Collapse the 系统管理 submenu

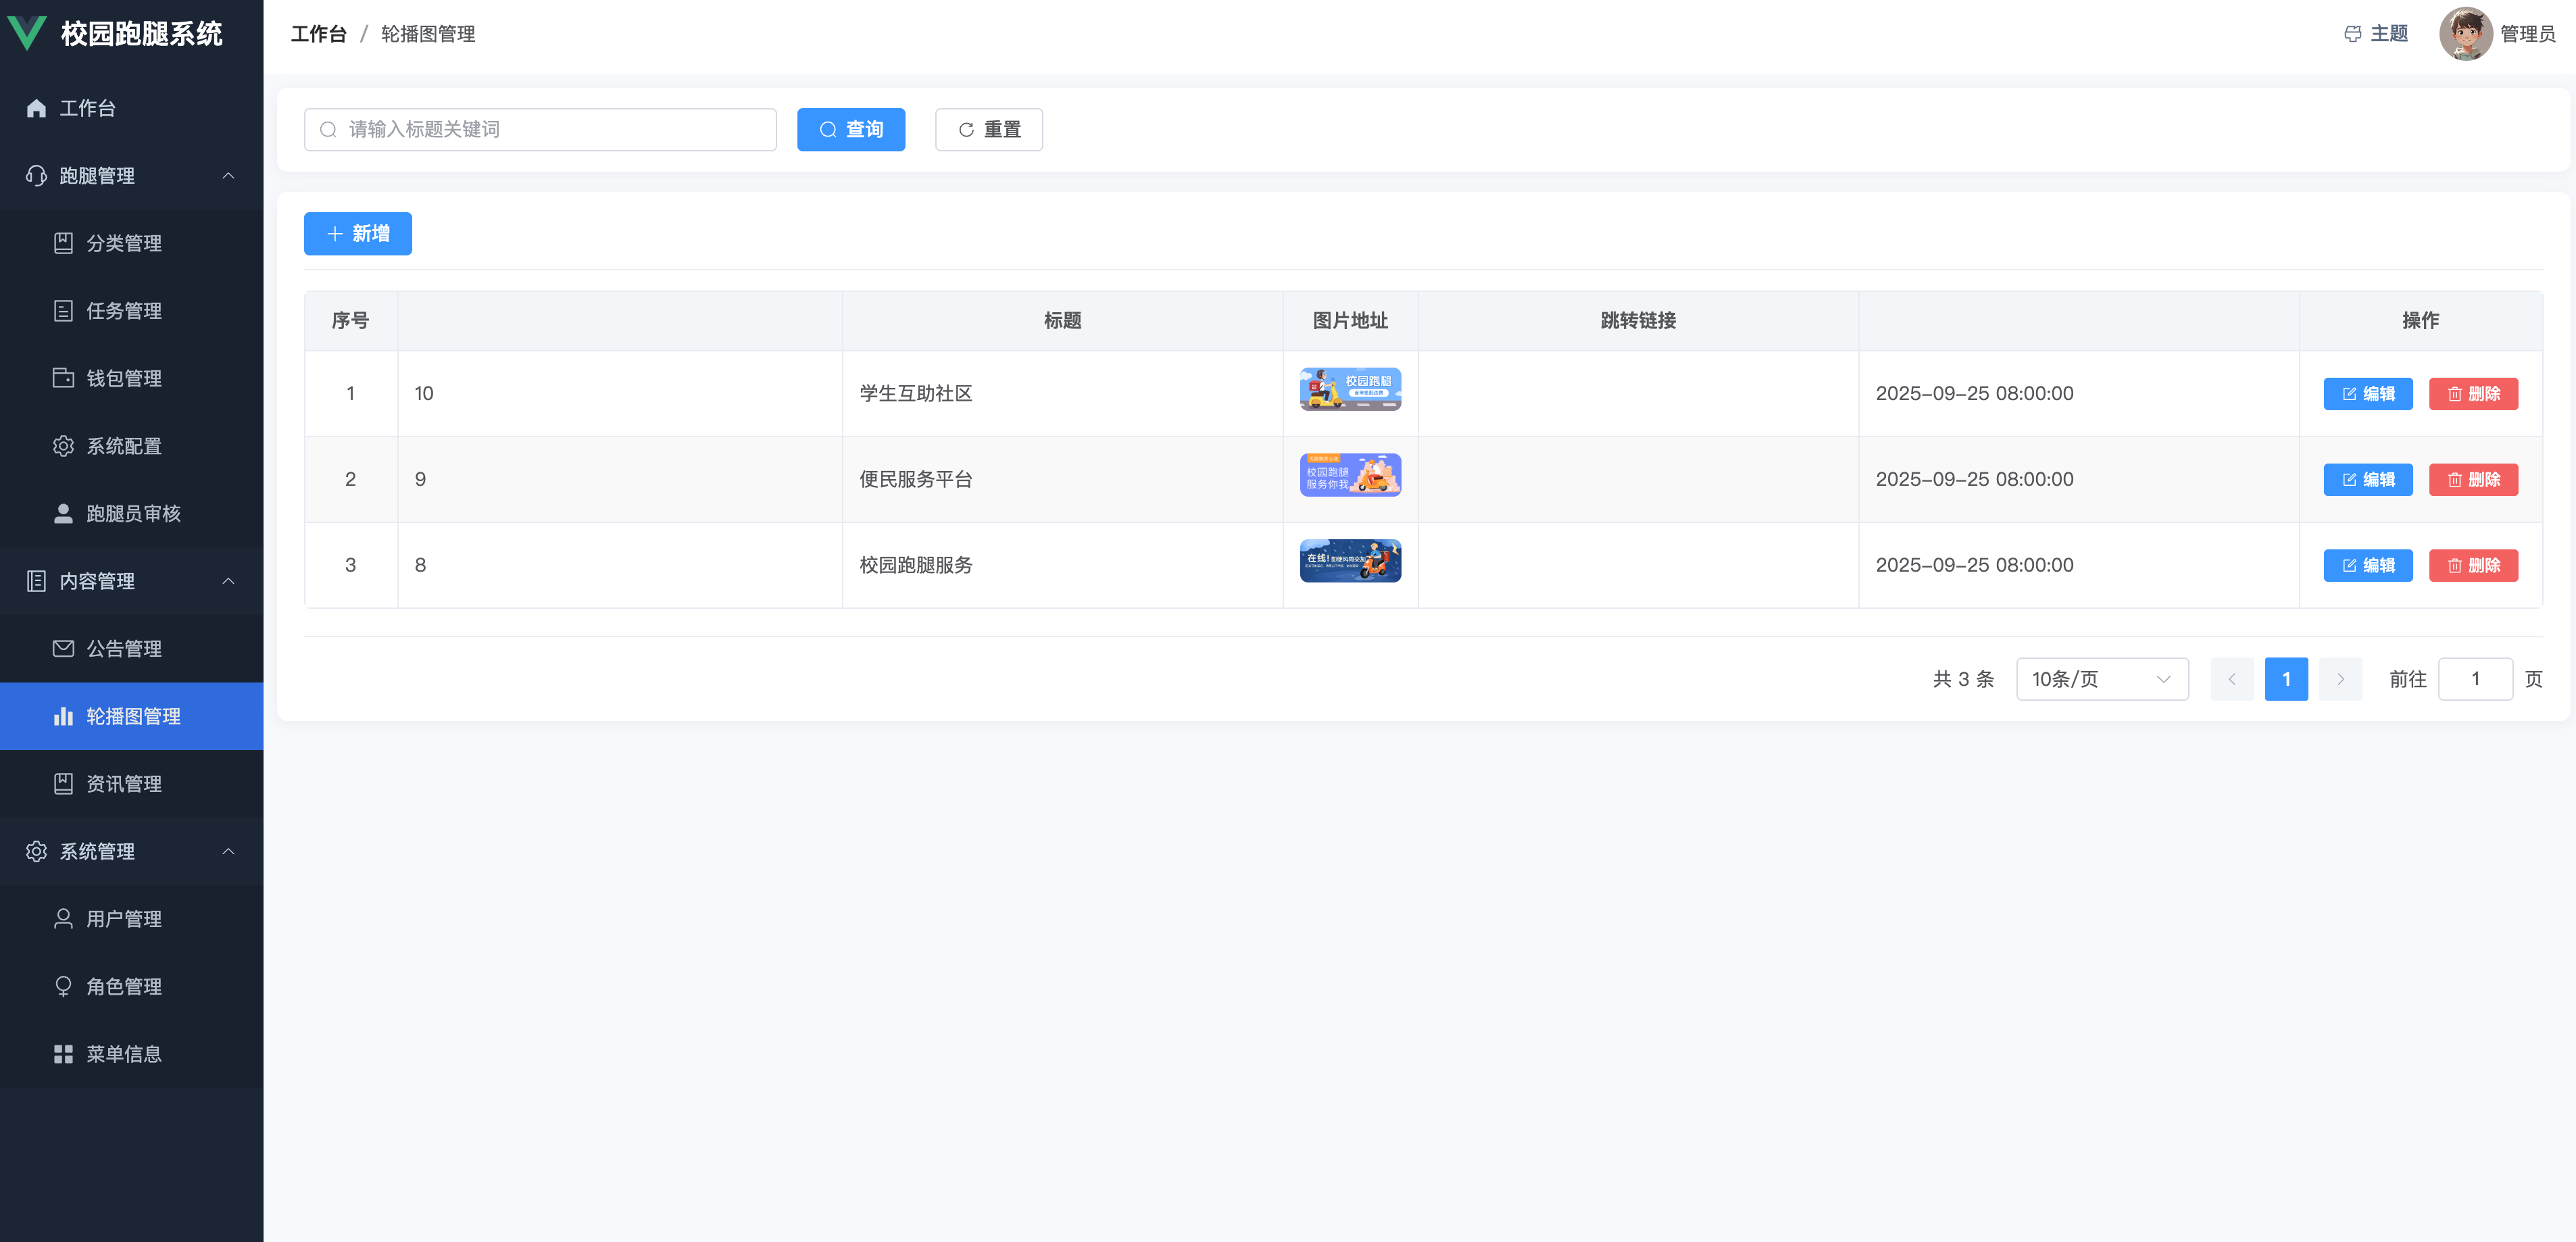click(x=228, y=851)
